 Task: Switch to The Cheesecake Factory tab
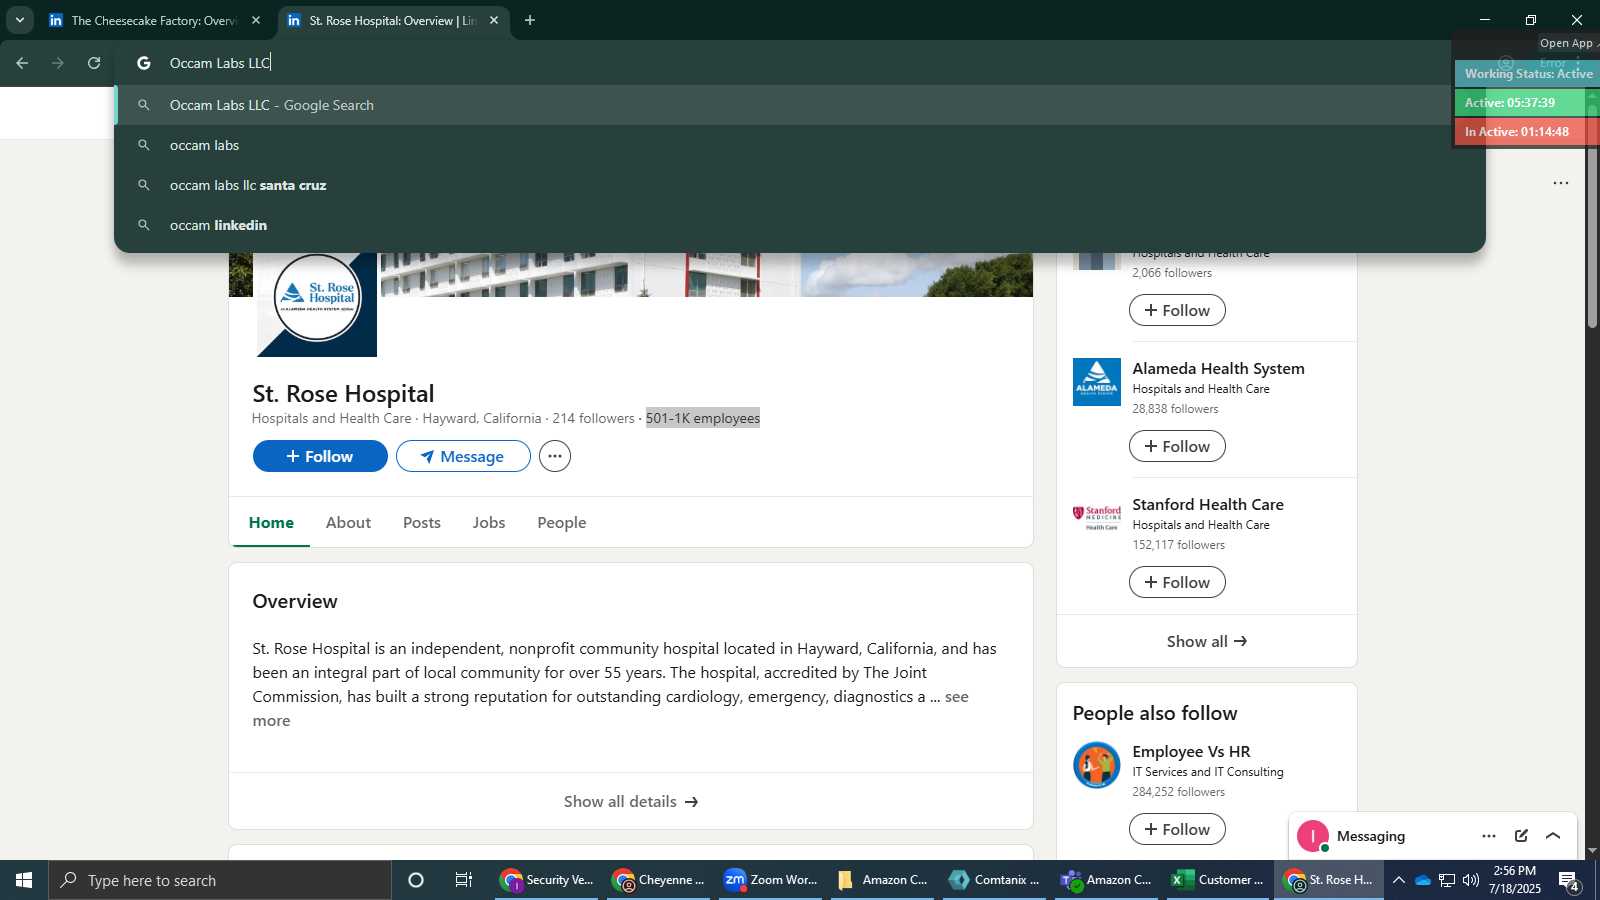153,20
